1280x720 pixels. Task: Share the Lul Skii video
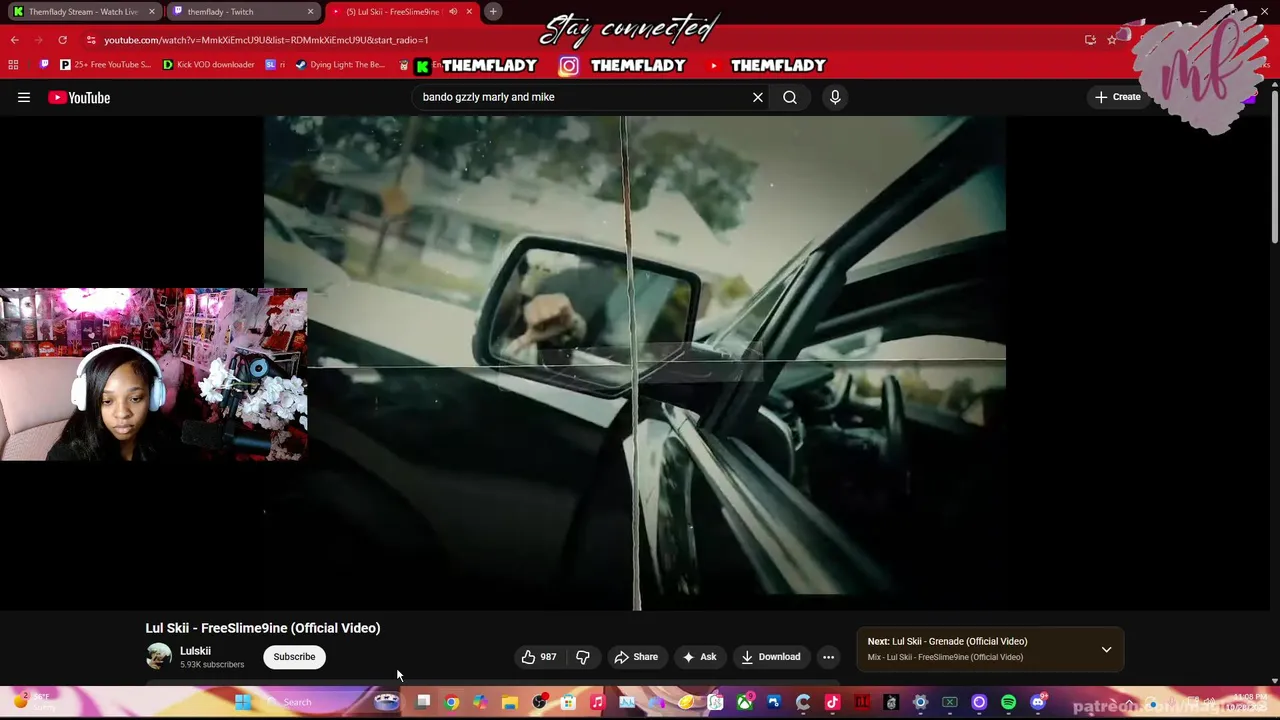636,657
